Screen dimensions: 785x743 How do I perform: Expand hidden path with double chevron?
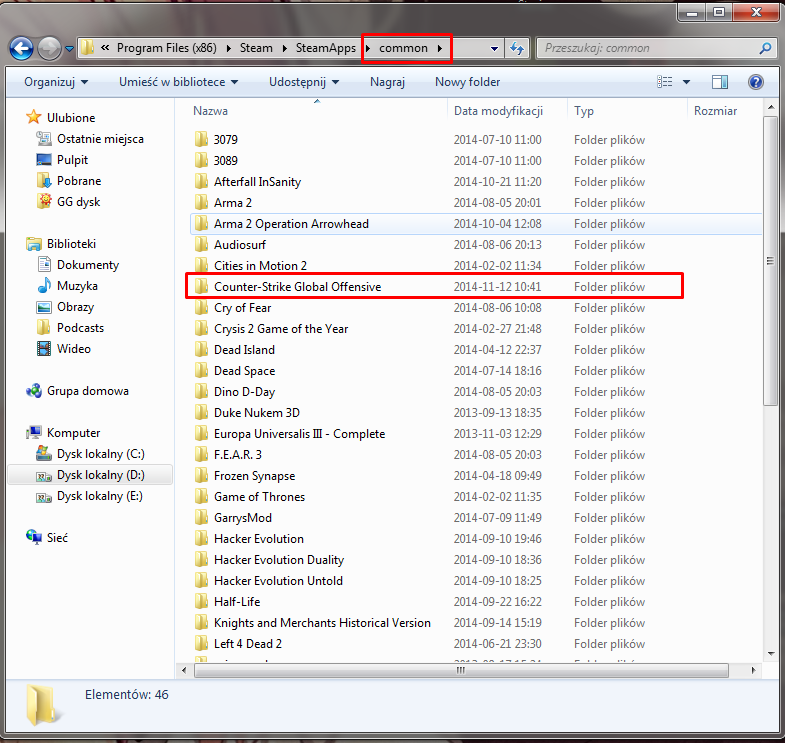coord(105,48)
